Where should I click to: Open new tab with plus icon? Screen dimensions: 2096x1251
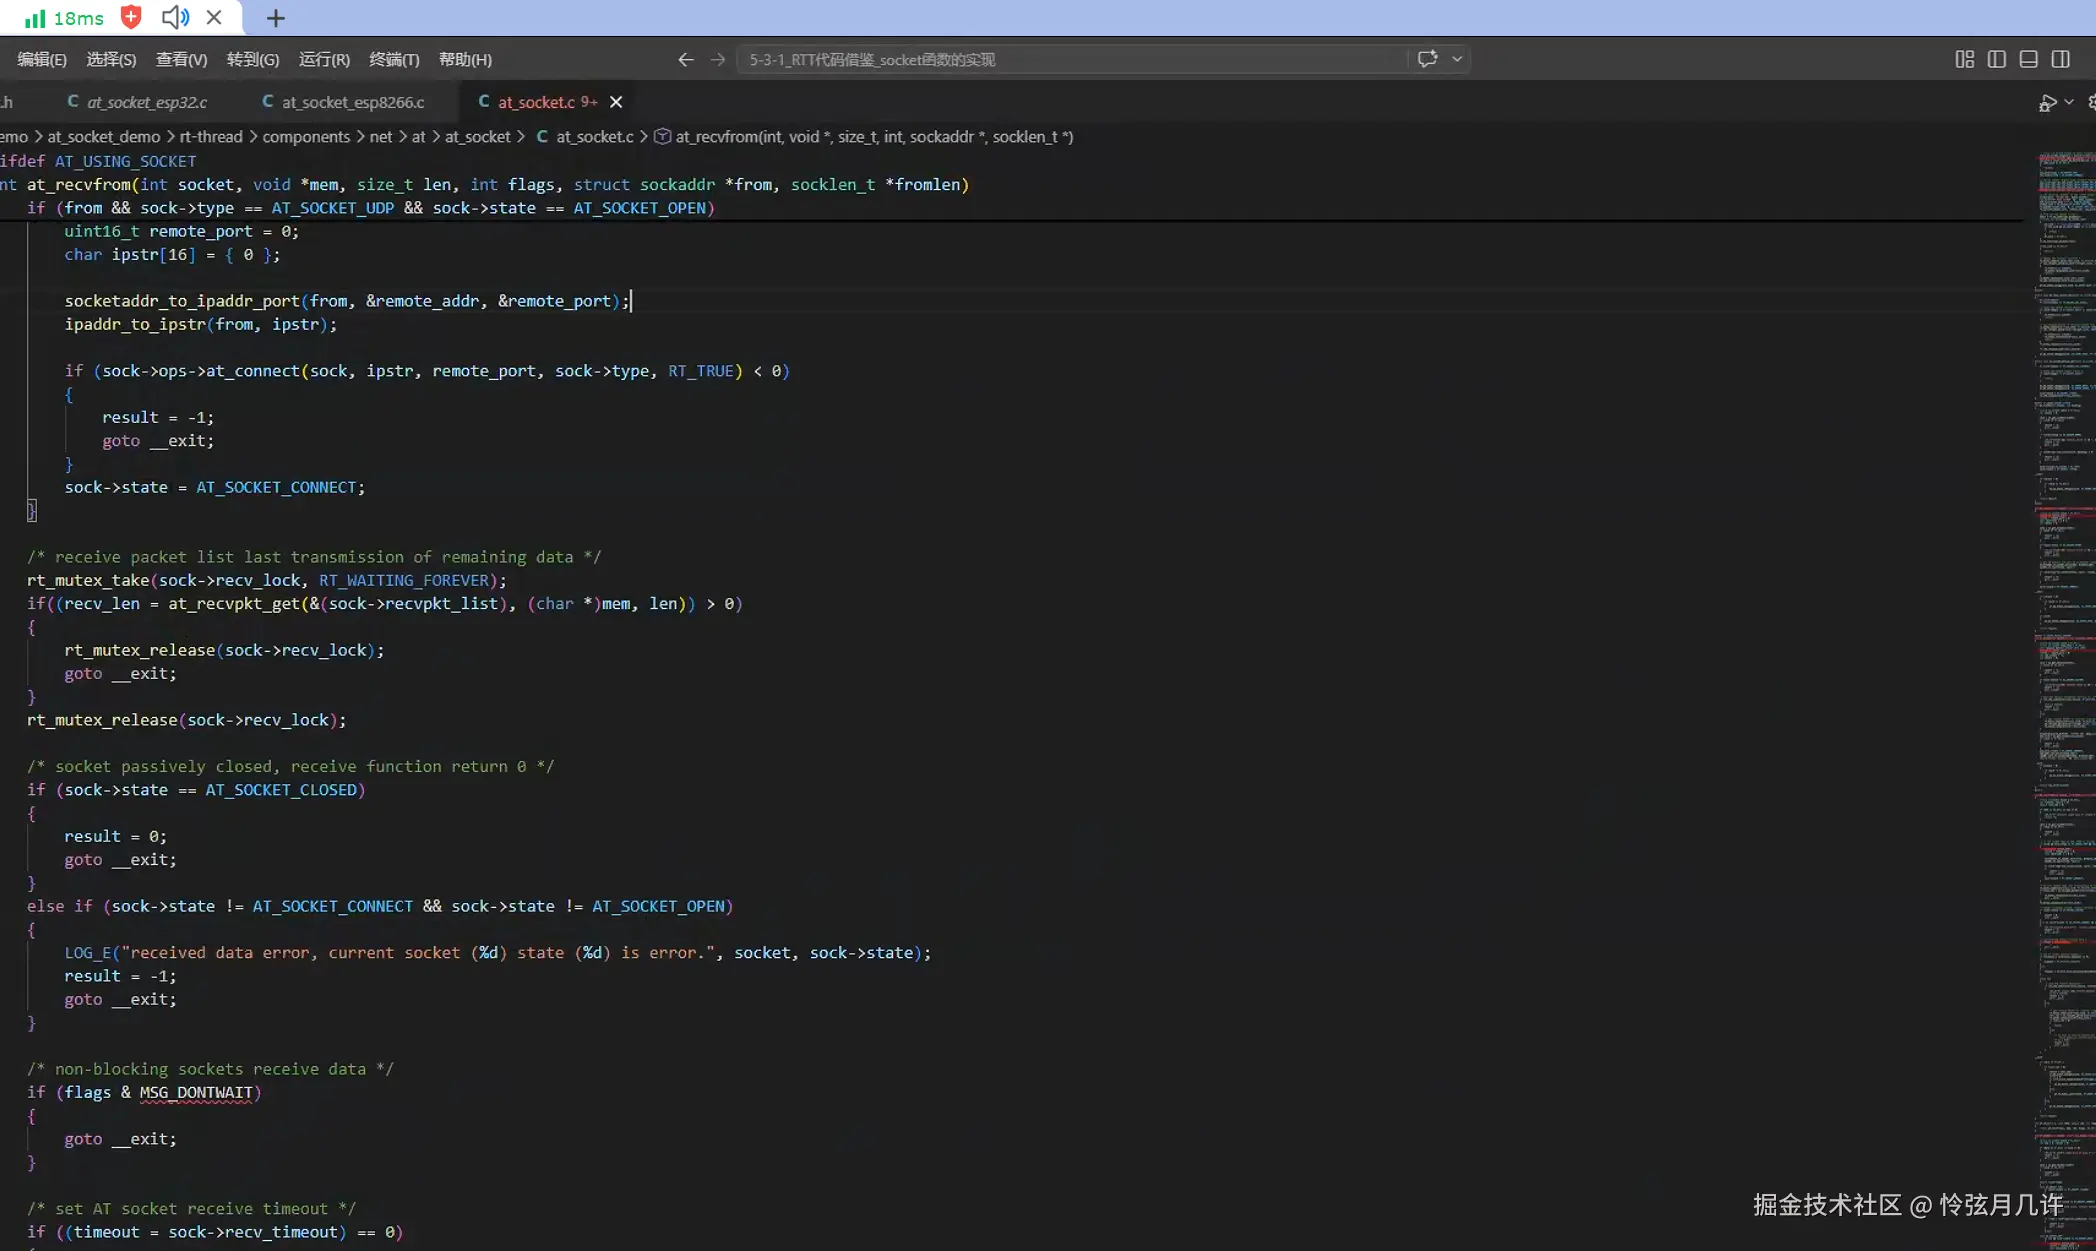click(x=276, y=18)
